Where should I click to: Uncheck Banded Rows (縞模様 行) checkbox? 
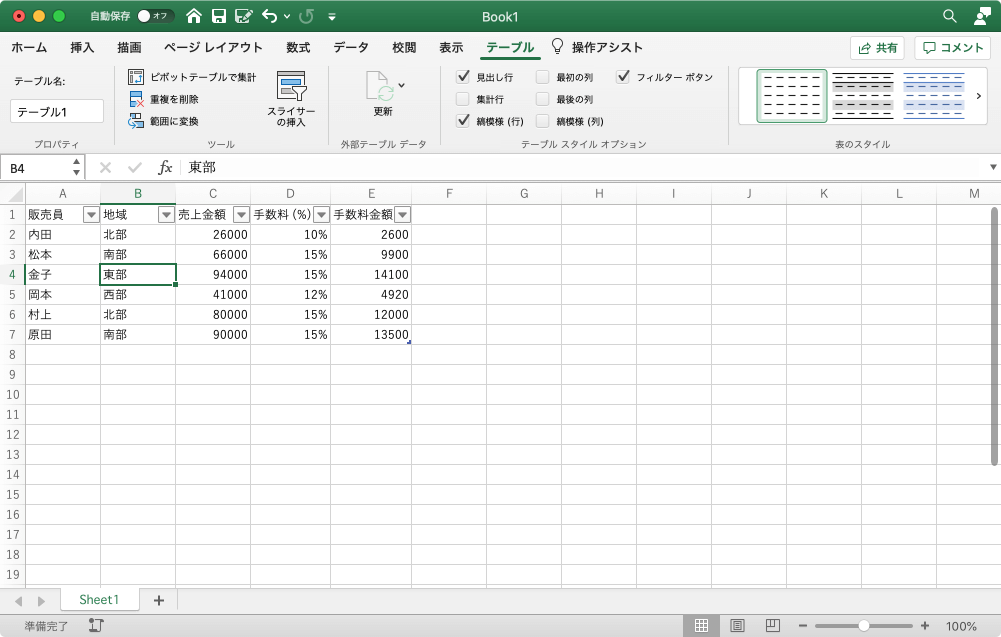(x=463, y=121)
